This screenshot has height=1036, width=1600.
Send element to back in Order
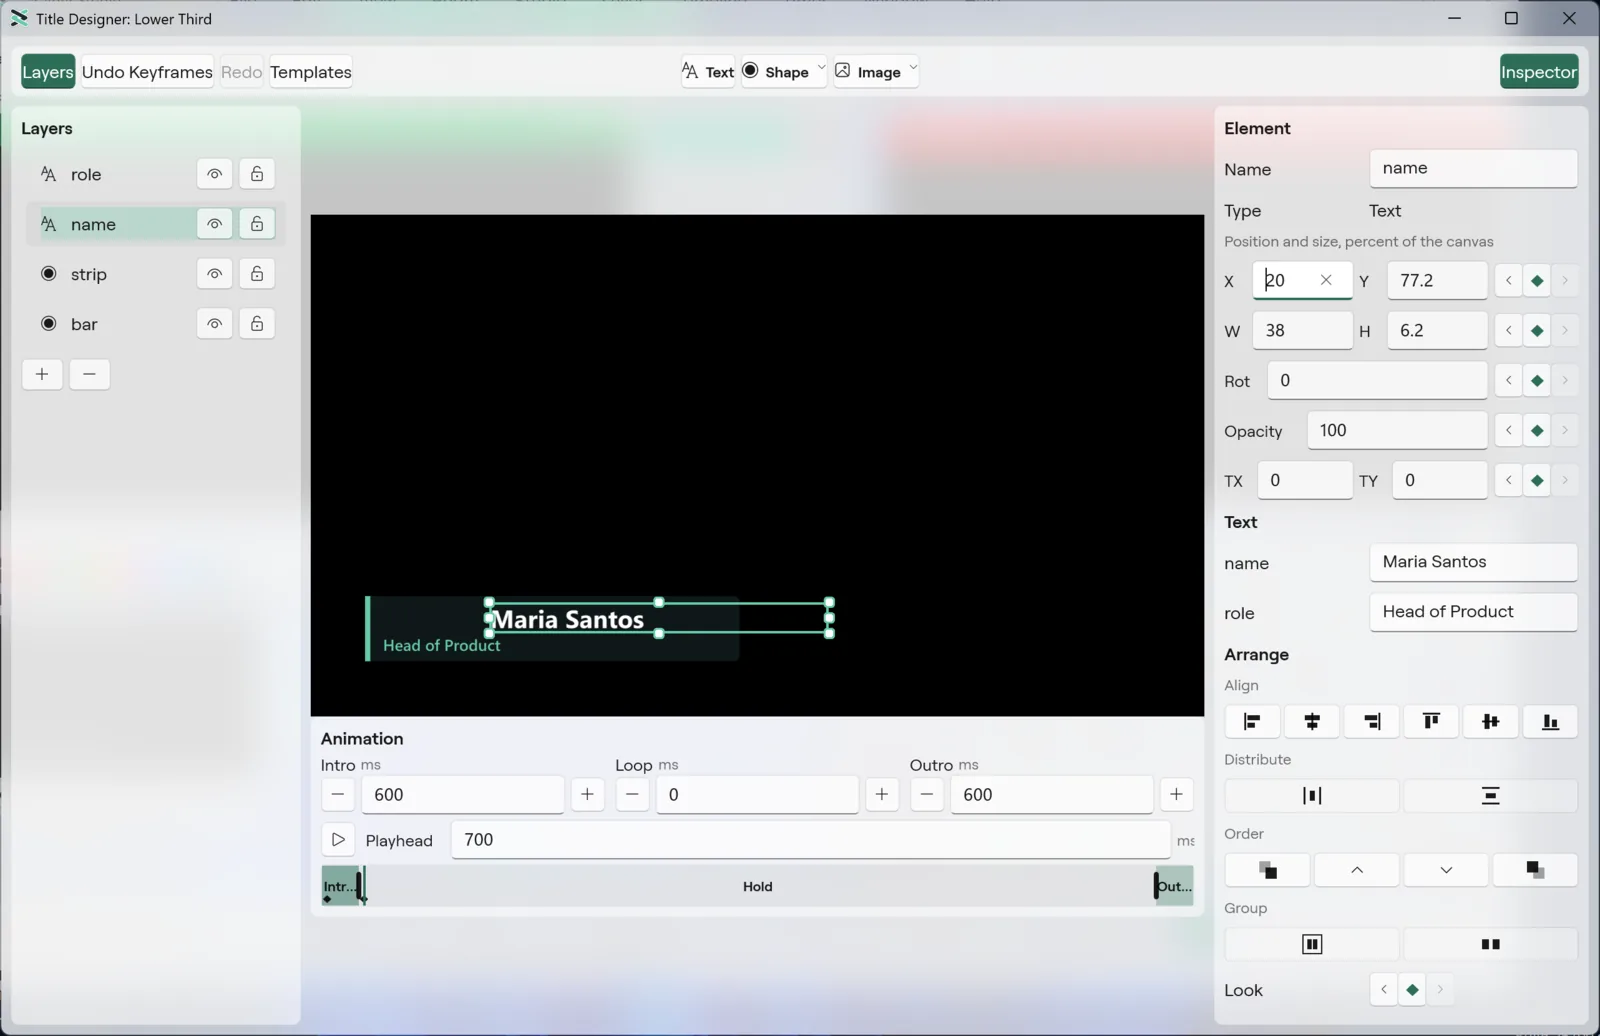(1535, 870)
